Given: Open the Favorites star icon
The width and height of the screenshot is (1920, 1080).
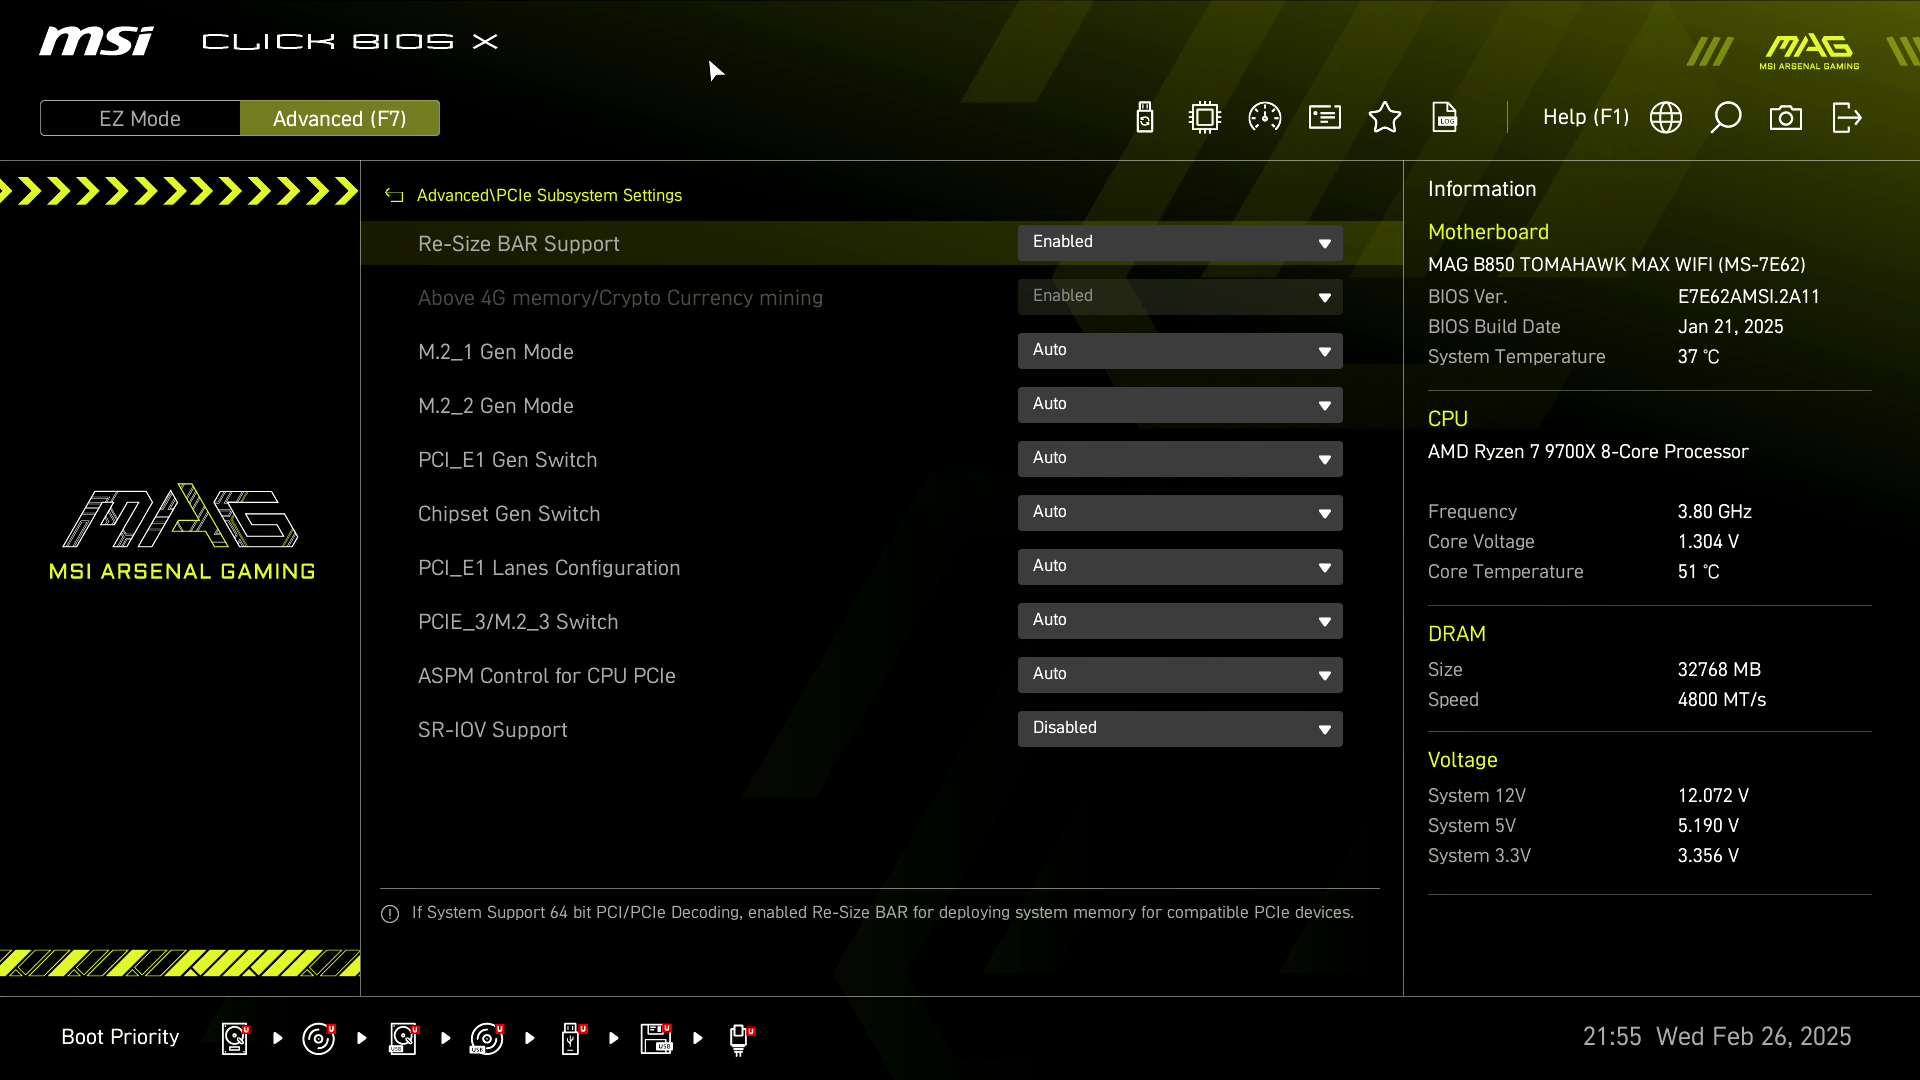Looking at the screenshot, I should [1385, 118].
